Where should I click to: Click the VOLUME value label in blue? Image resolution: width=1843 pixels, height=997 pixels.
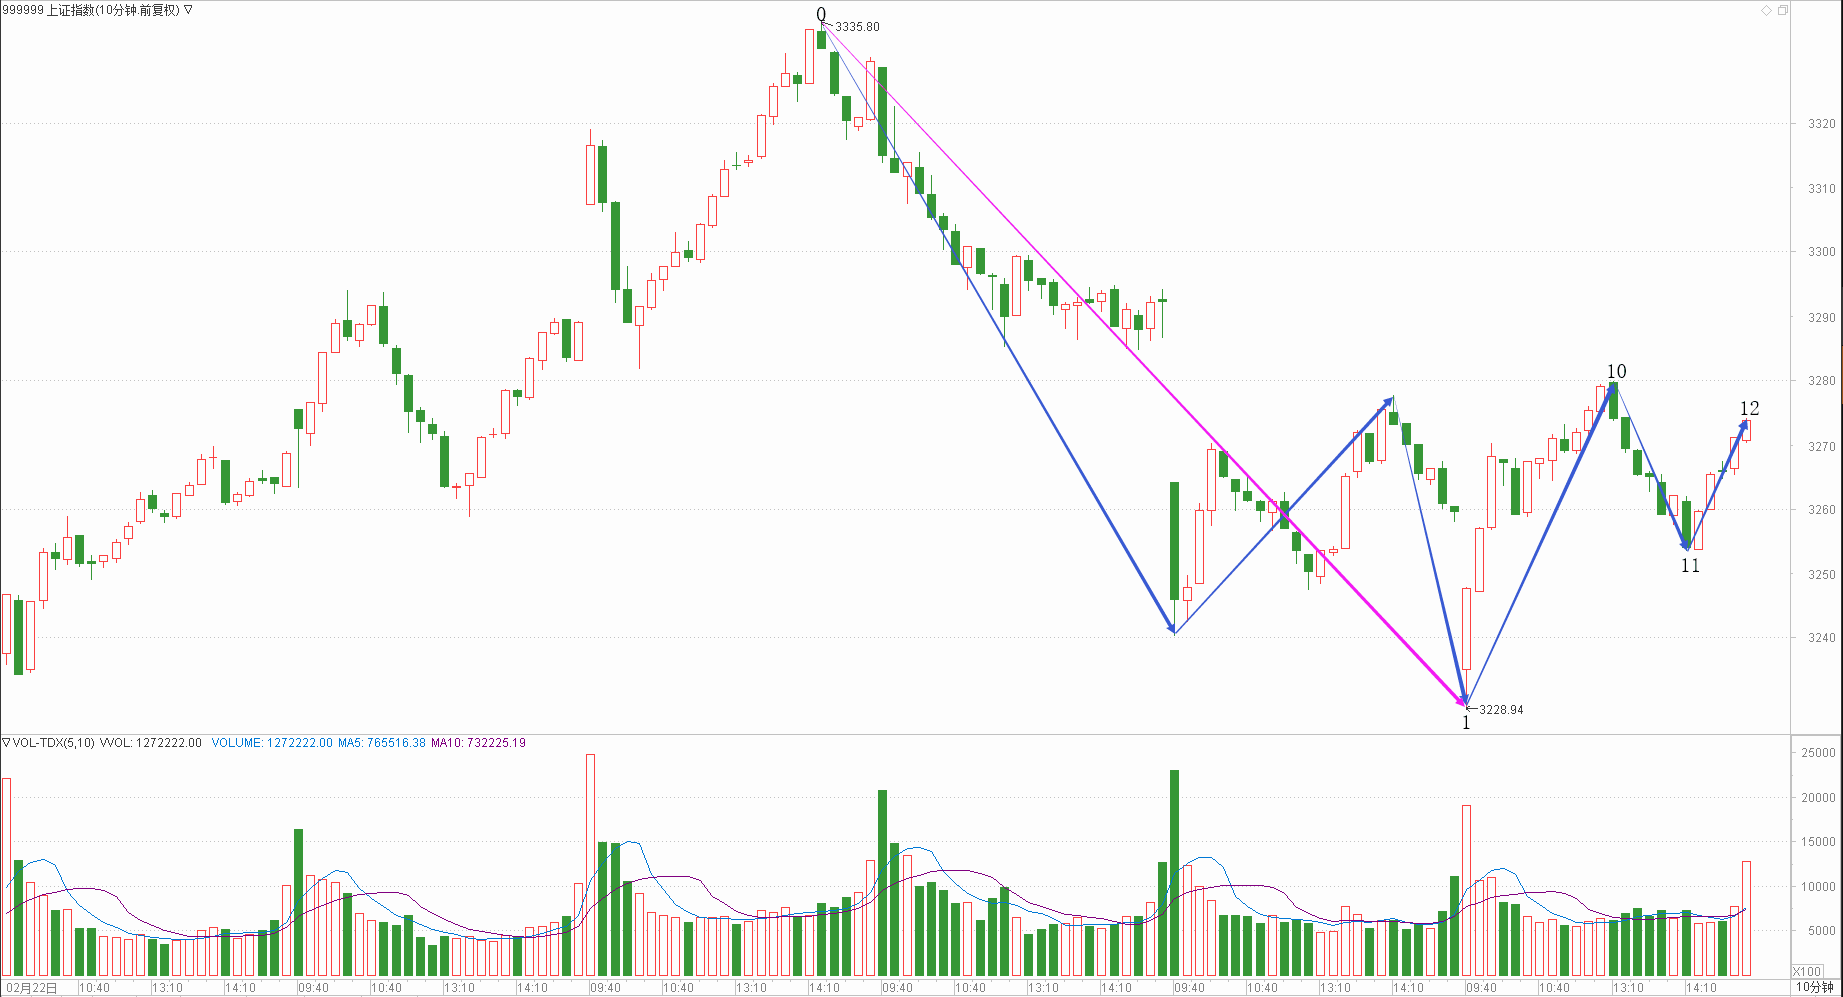click(272, 743)
